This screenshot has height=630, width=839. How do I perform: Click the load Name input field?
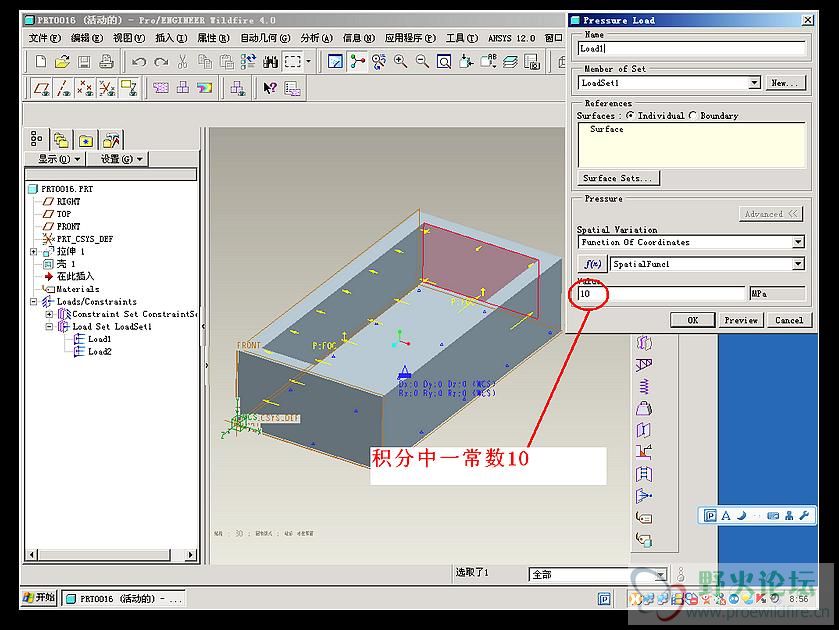[691, 48]
